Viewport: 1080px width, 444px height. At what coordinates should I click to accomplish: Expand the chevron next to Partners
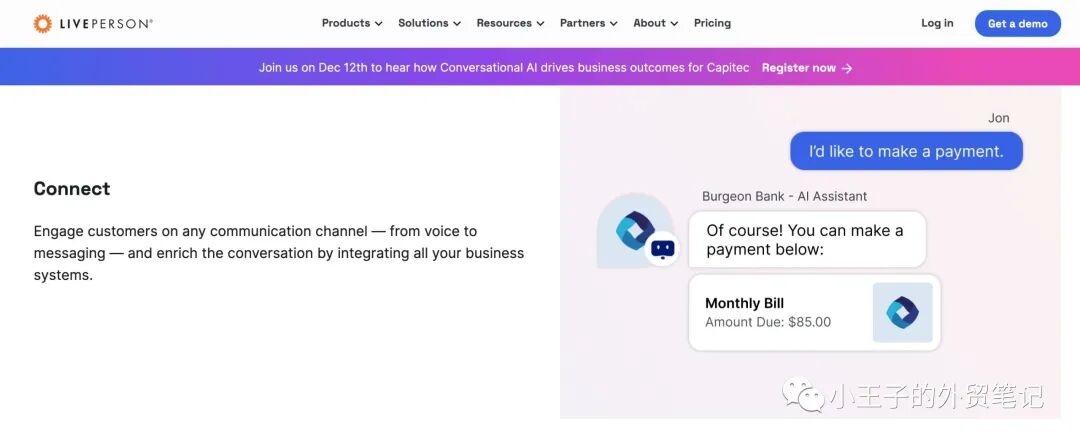coord(614,23)
